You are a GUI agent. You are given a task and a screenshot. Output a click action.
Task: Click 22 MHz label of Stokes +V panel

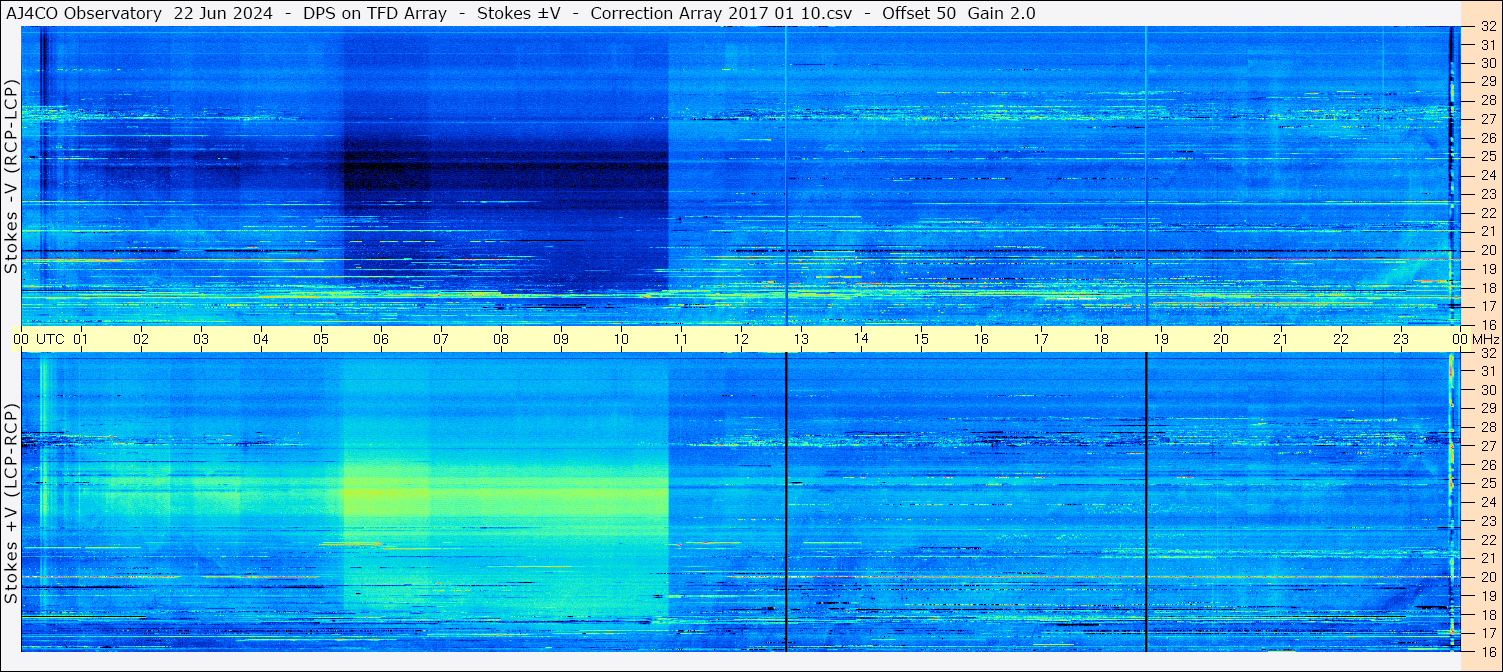point(1488,539)
